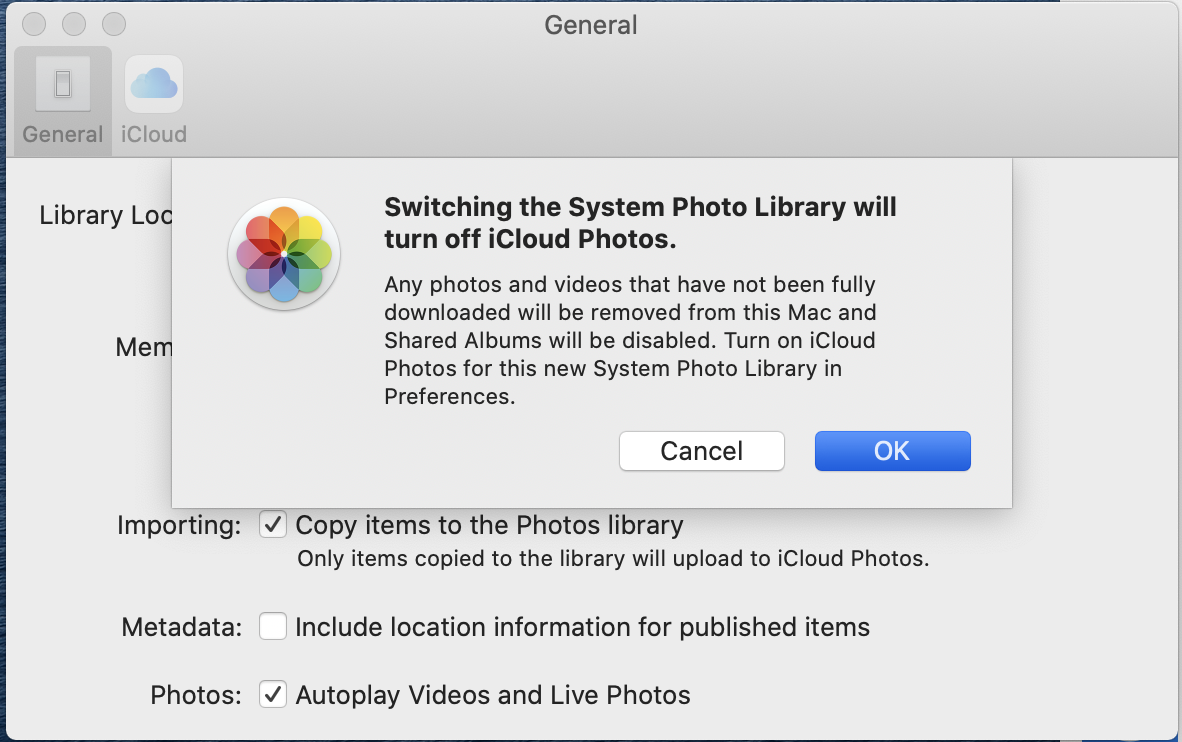This screenshot has height=742, width=1182.
Task: Click the General light-switch toolbar icon
Action: click(63, 84)
